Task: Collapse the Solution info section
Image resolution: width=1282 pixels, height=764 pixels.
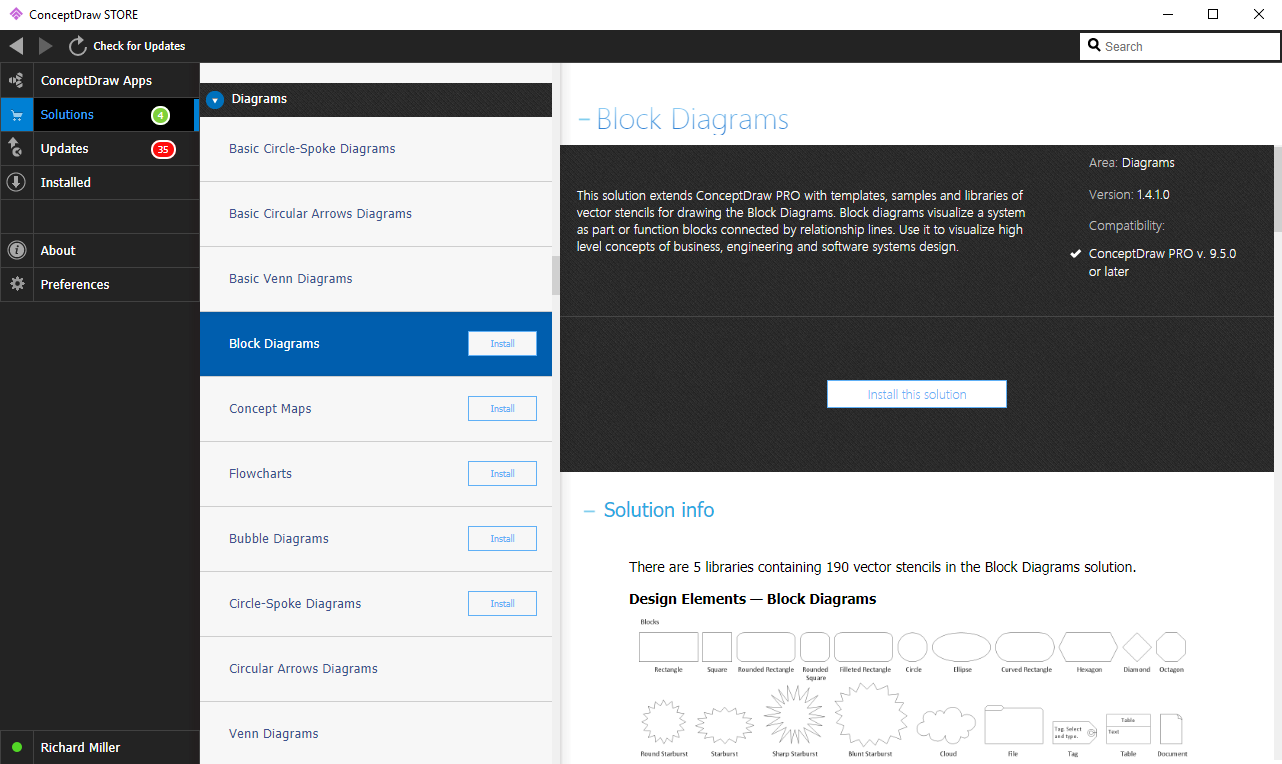Action: (590, 510)
